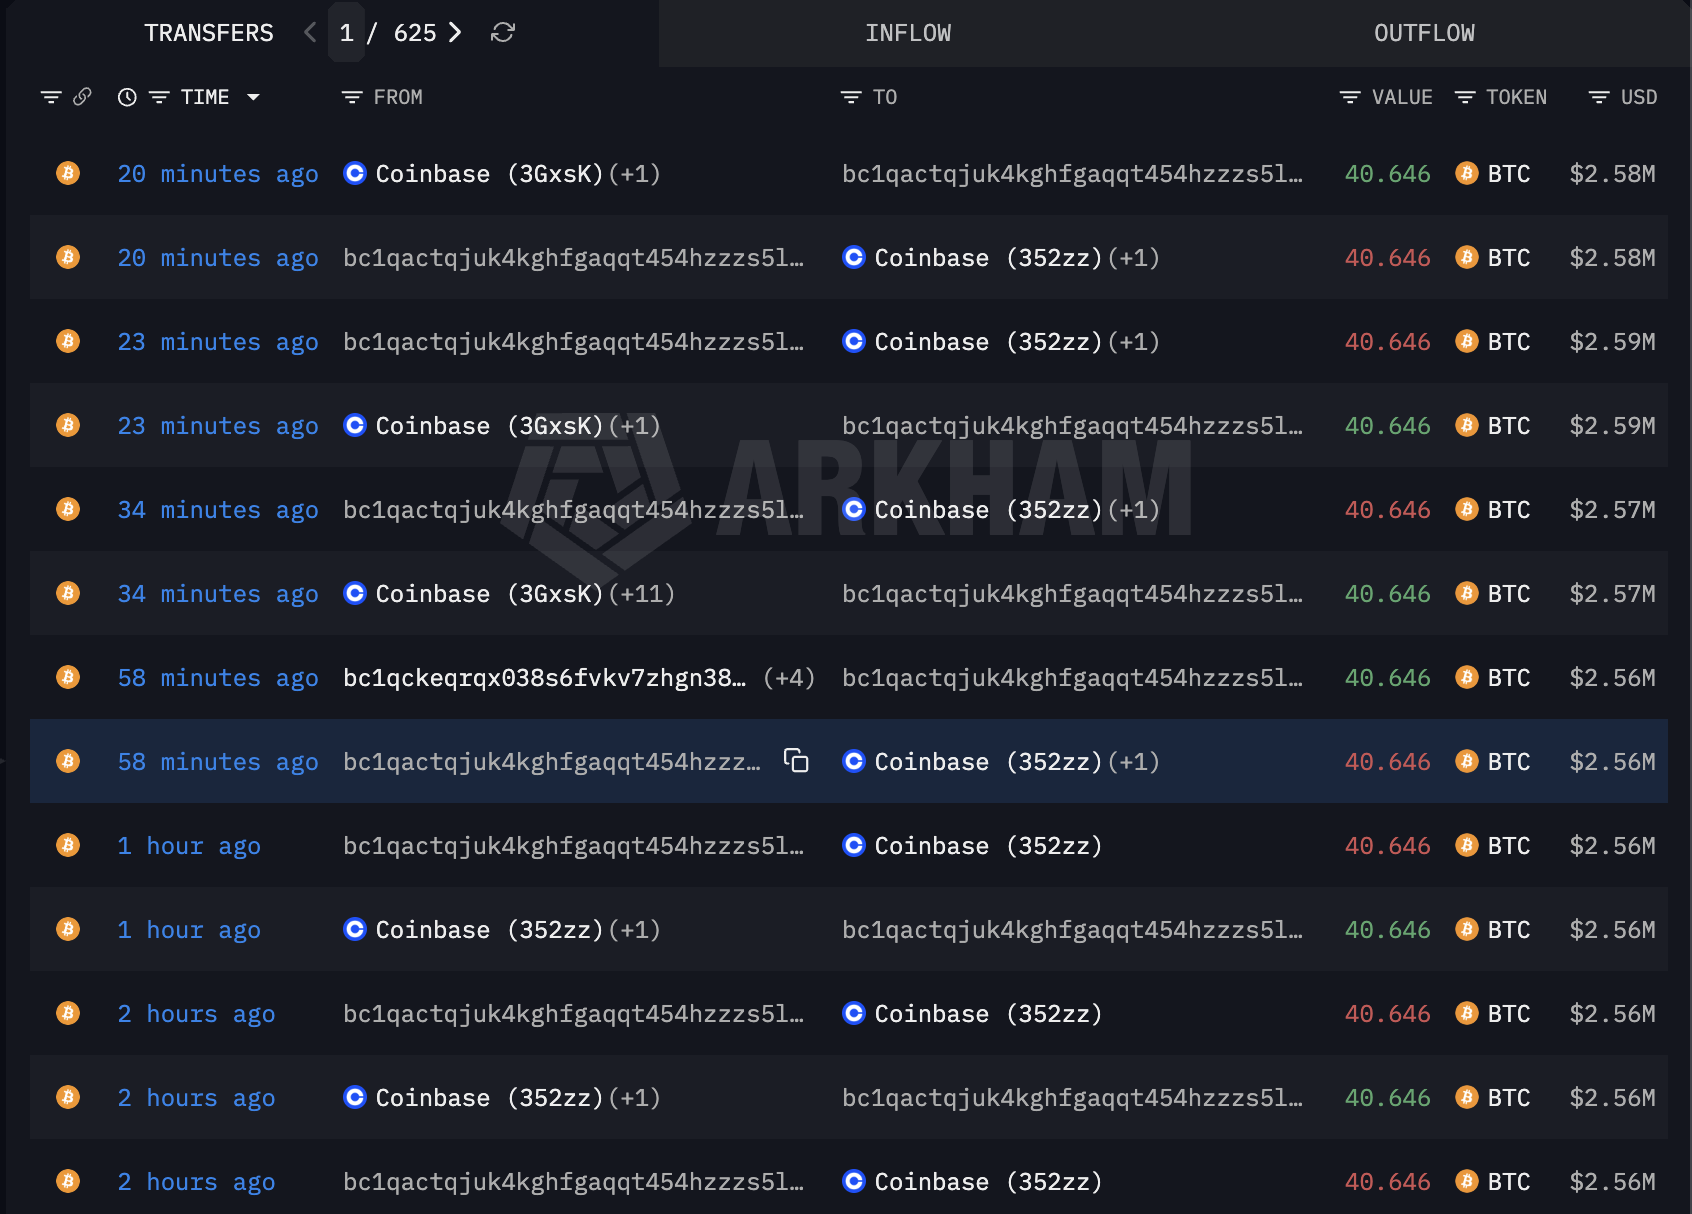Click BTC token icon in 34 minutes row with (+11)
The width and height of the screenshot is (1692, 1214).
pos(1467,593)
